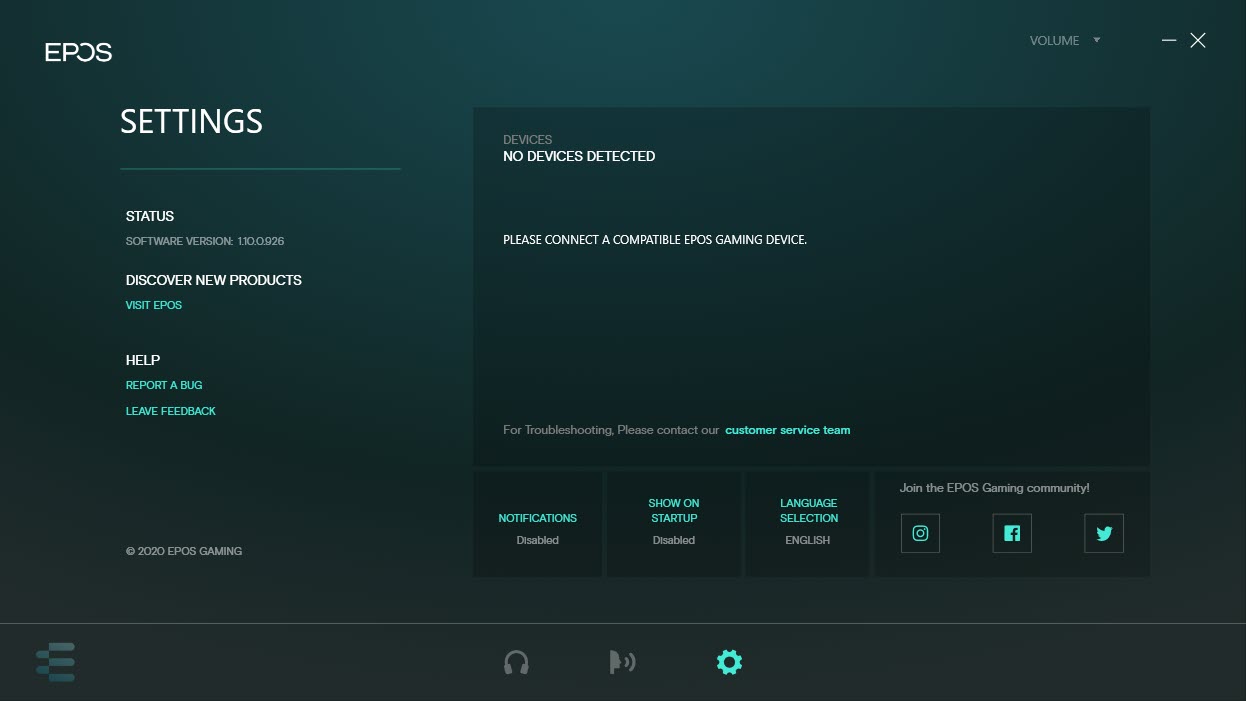The image size is (1246, 701).
Task: Open EPOS Facebook page
Action: pos(1012,533)
